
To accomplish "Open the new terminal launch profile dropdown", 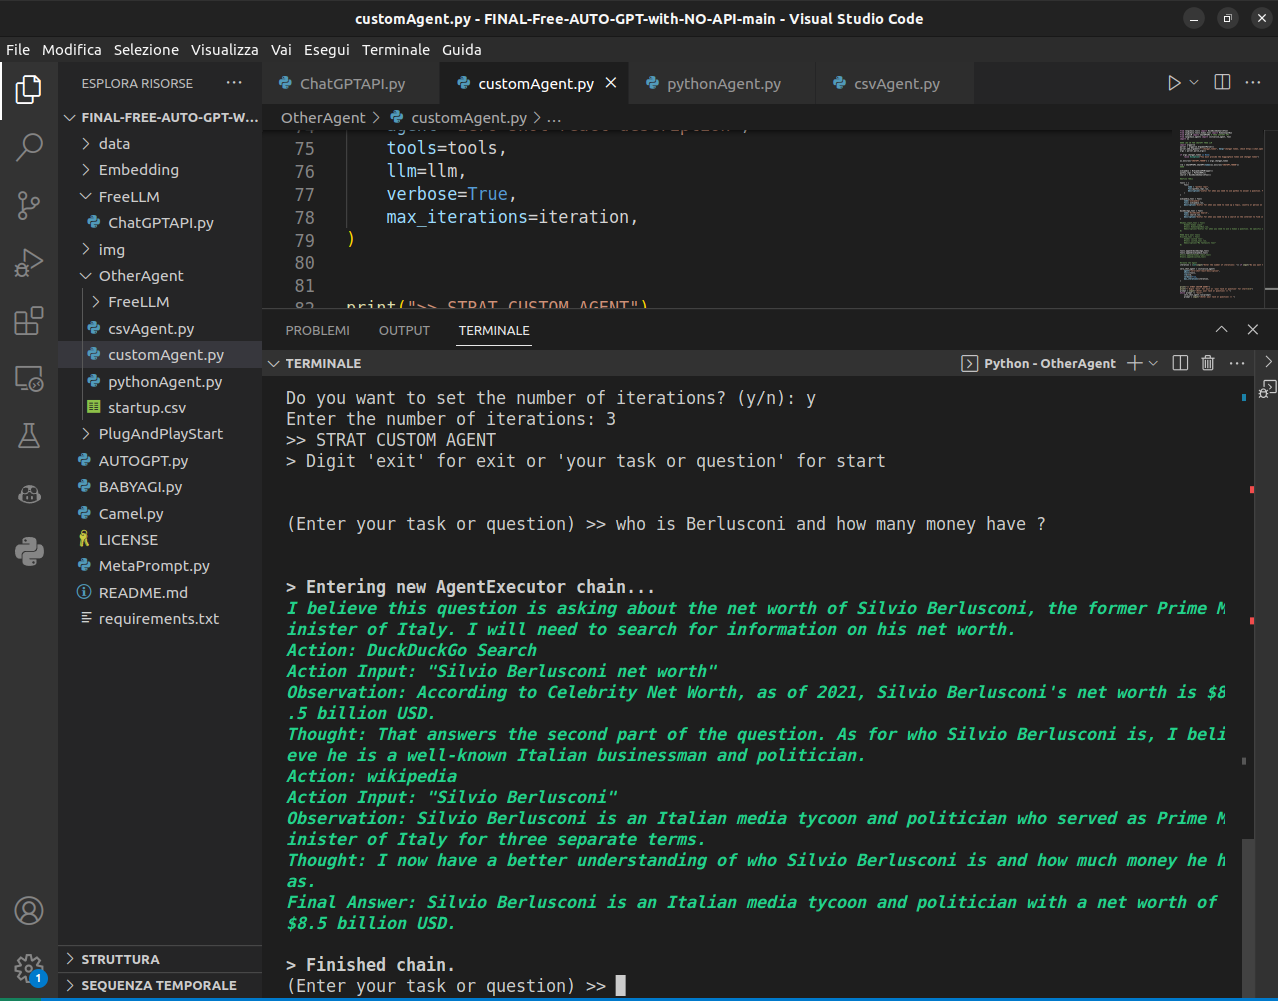I will pos(1154,363).
